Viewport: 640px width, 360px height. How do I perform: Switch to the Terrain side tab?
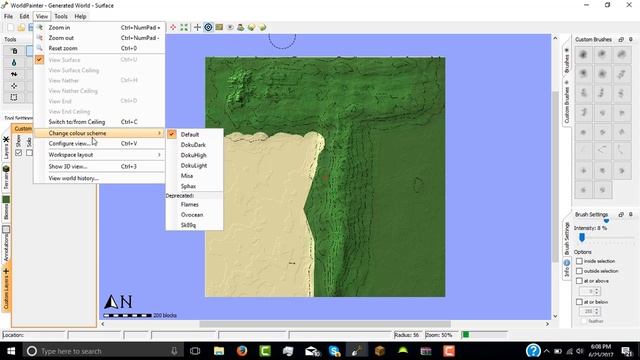(6, 177)
